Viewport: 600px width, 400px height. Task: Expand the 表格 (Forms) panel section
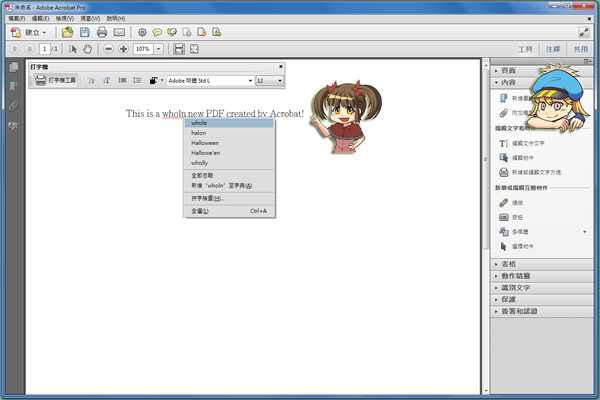542,264
